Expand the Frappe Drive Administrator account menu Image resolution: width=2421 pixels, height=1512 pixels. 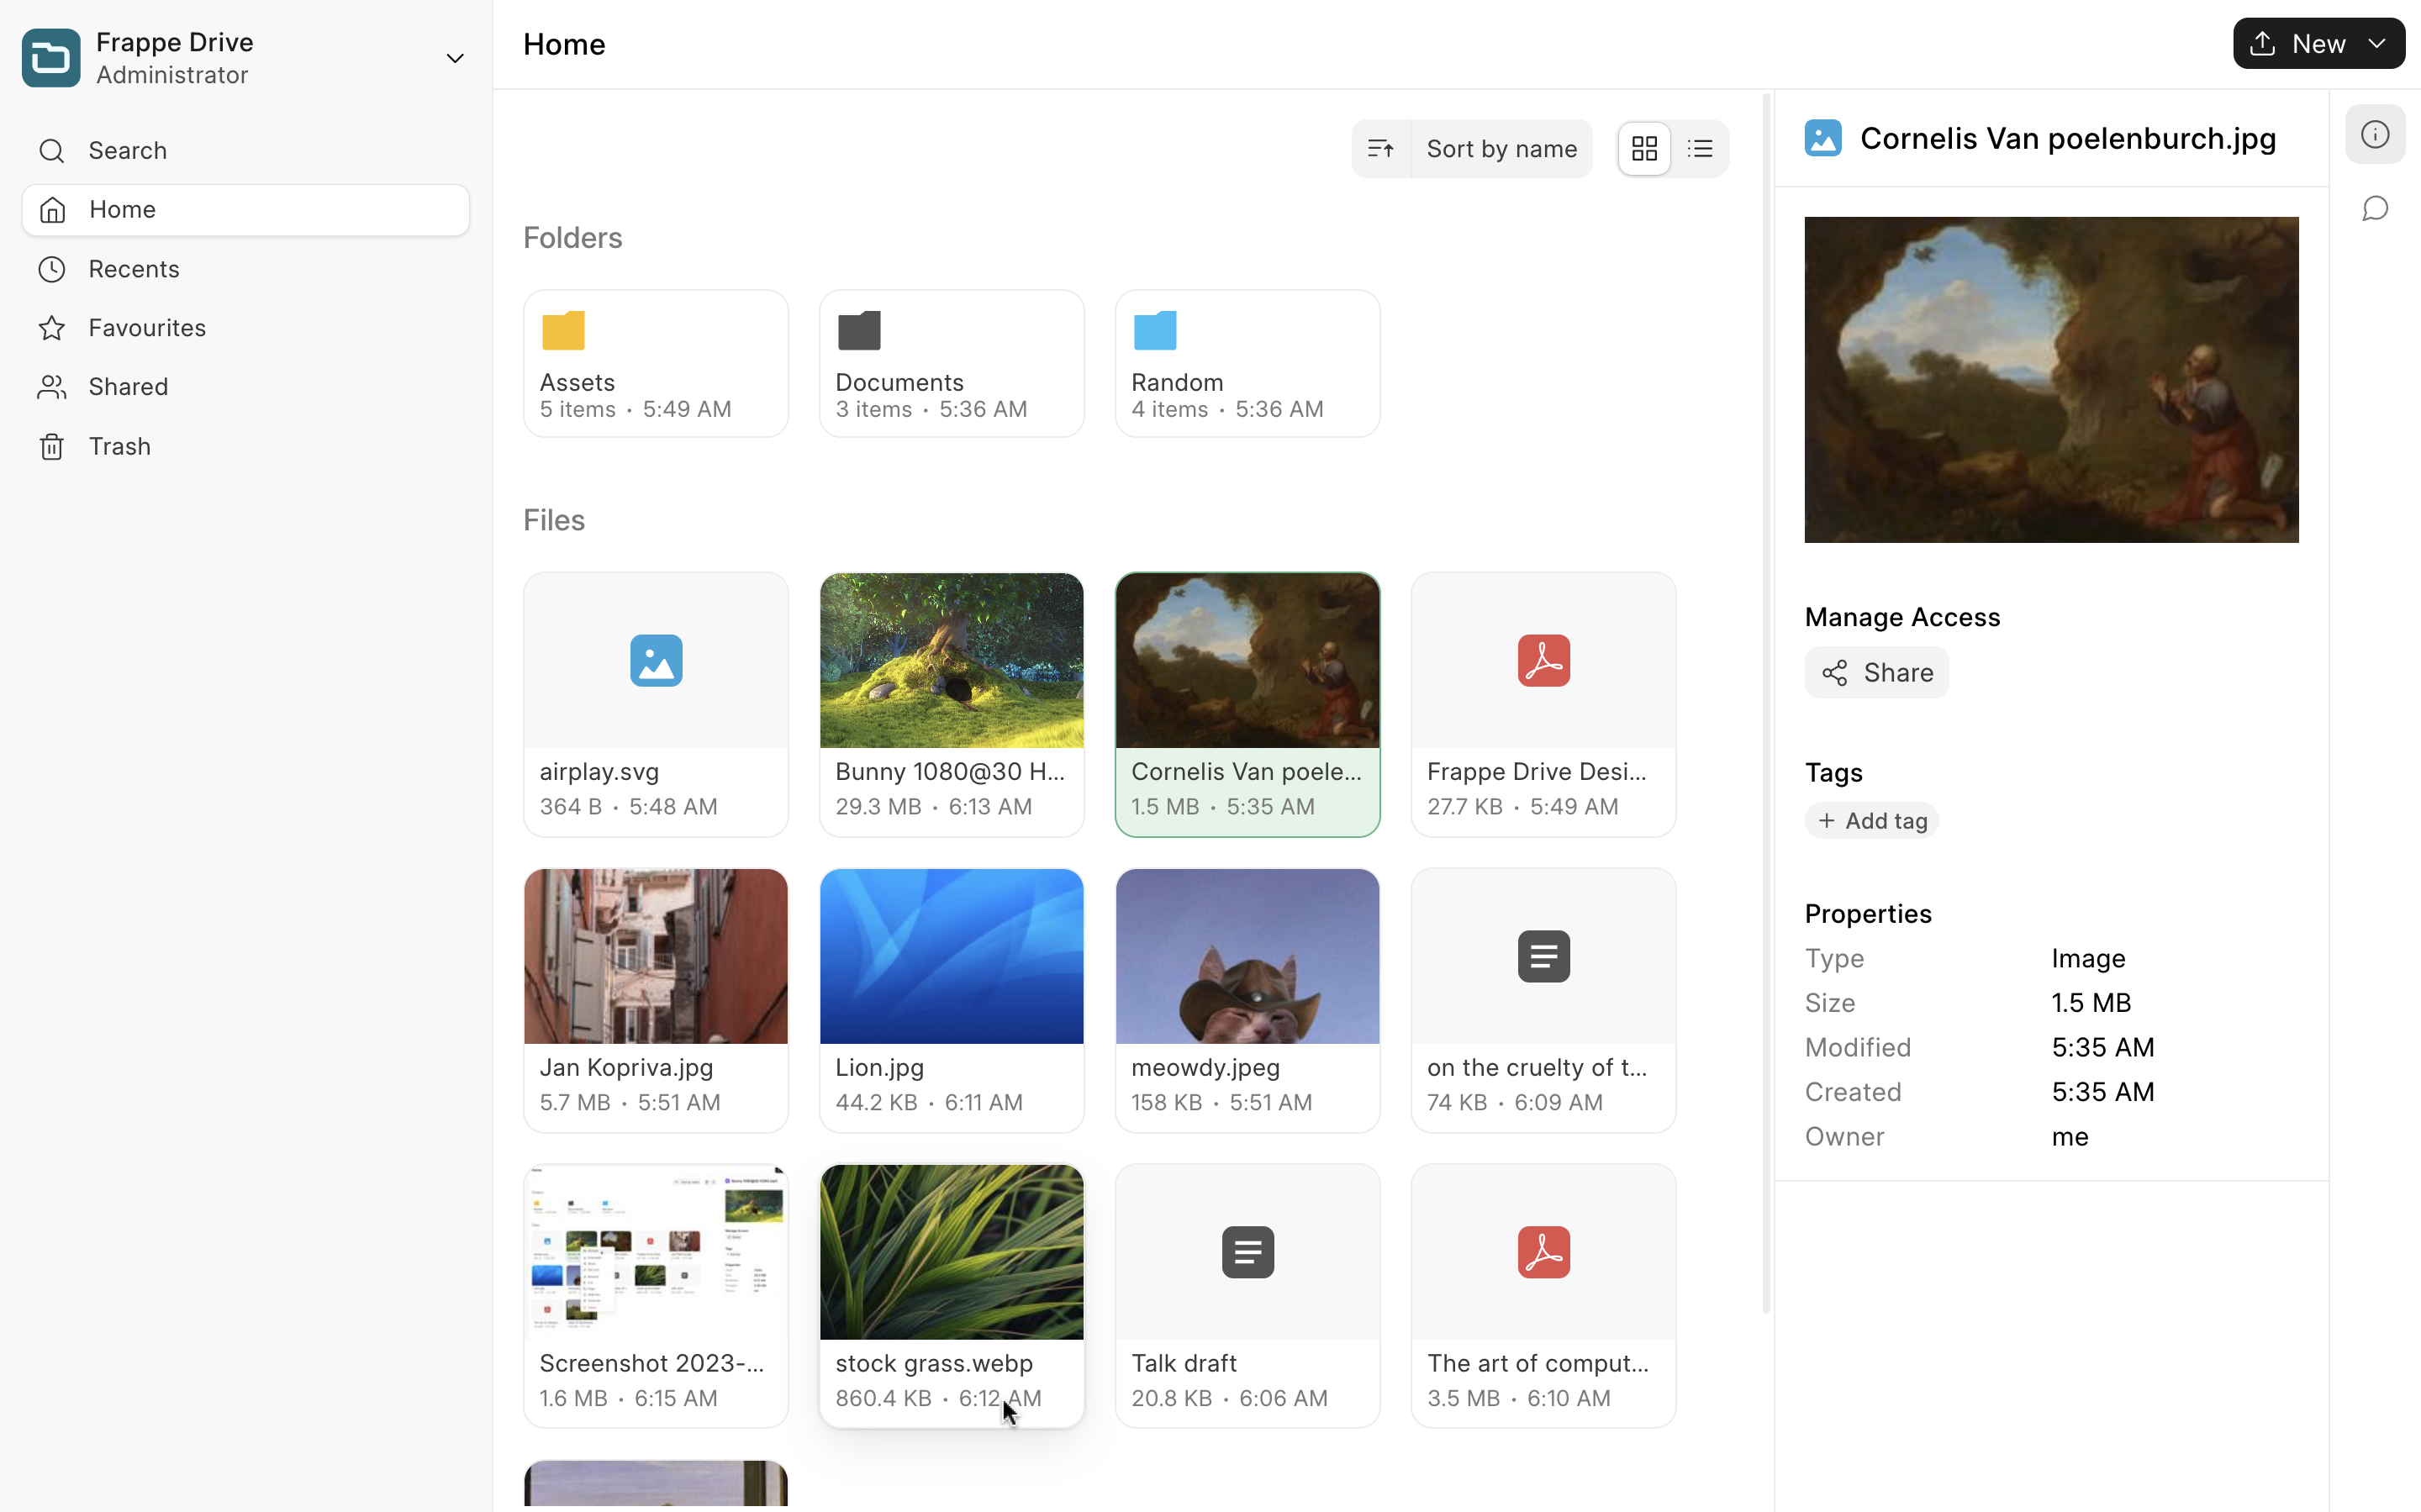[x=454, y=58]
